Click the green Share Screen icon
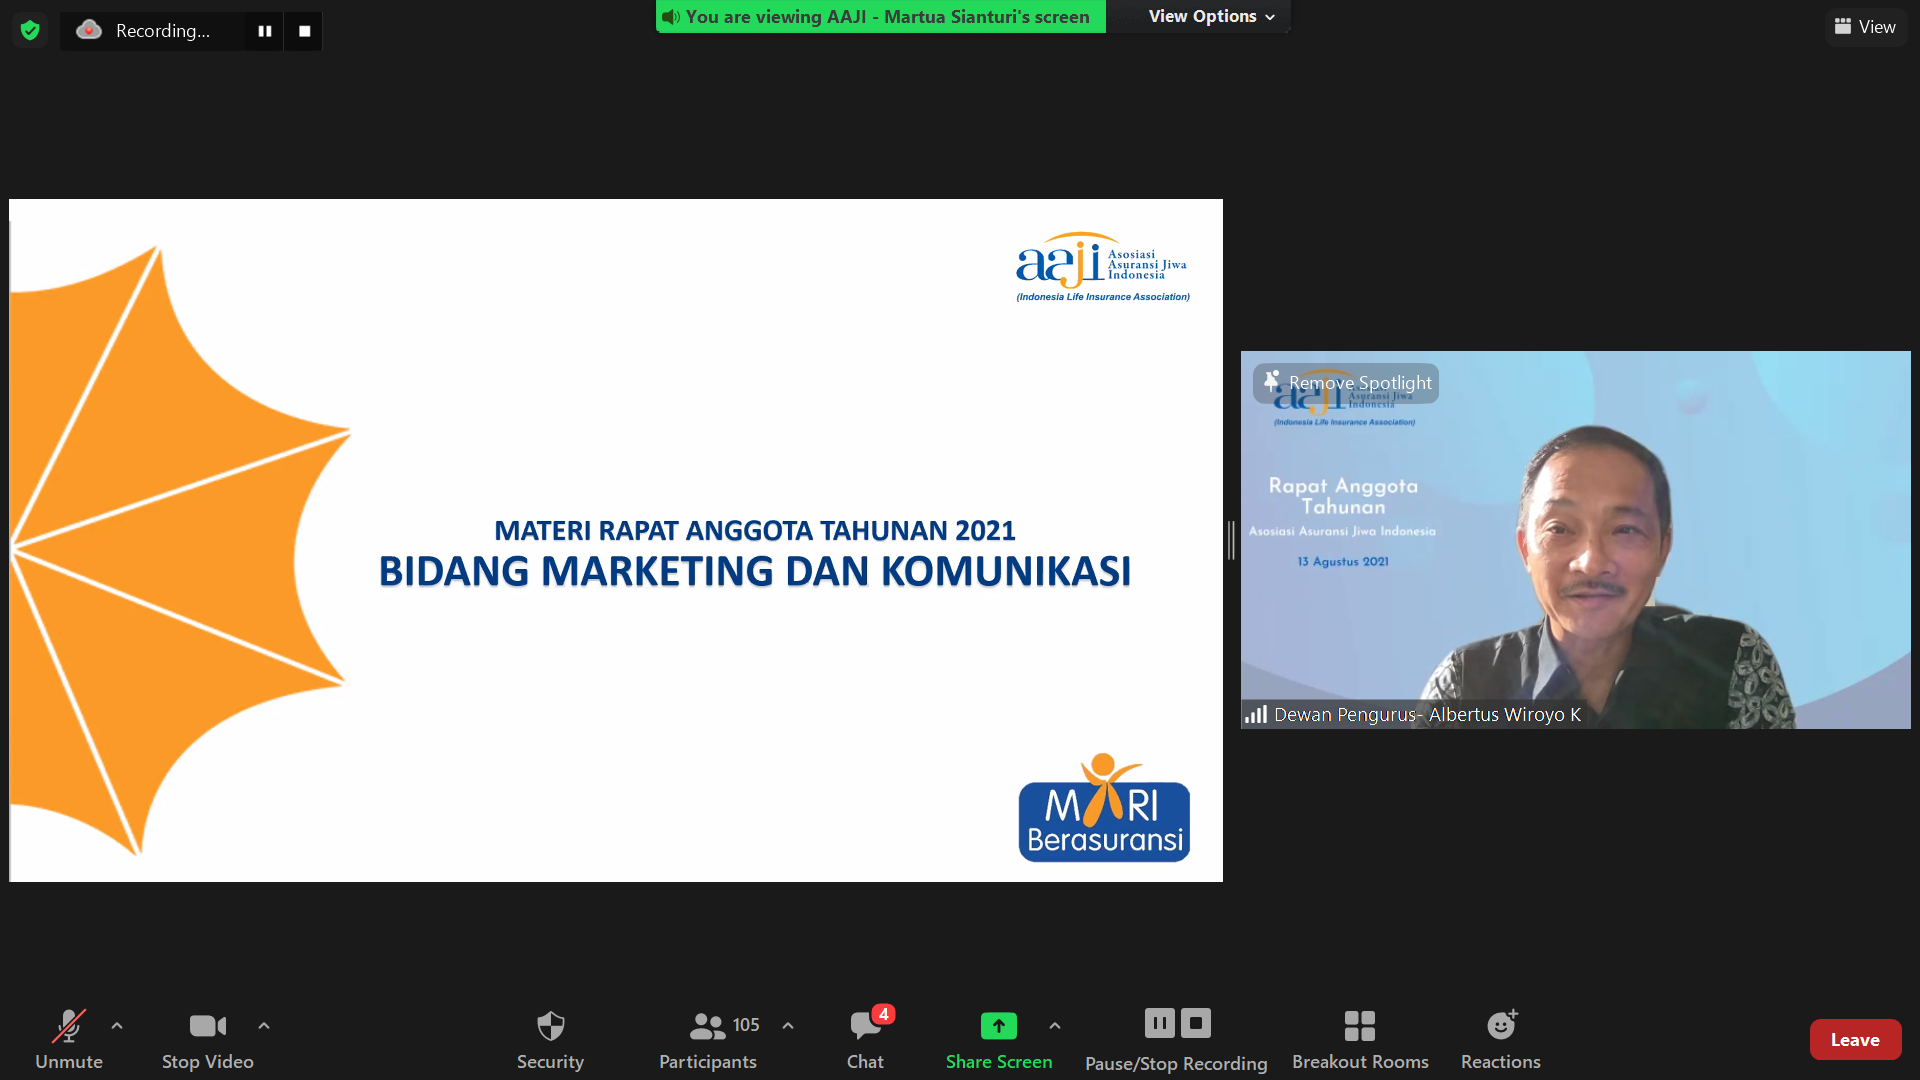This screenshot has width=1920, height=1080. click(x=999, y=1026)
